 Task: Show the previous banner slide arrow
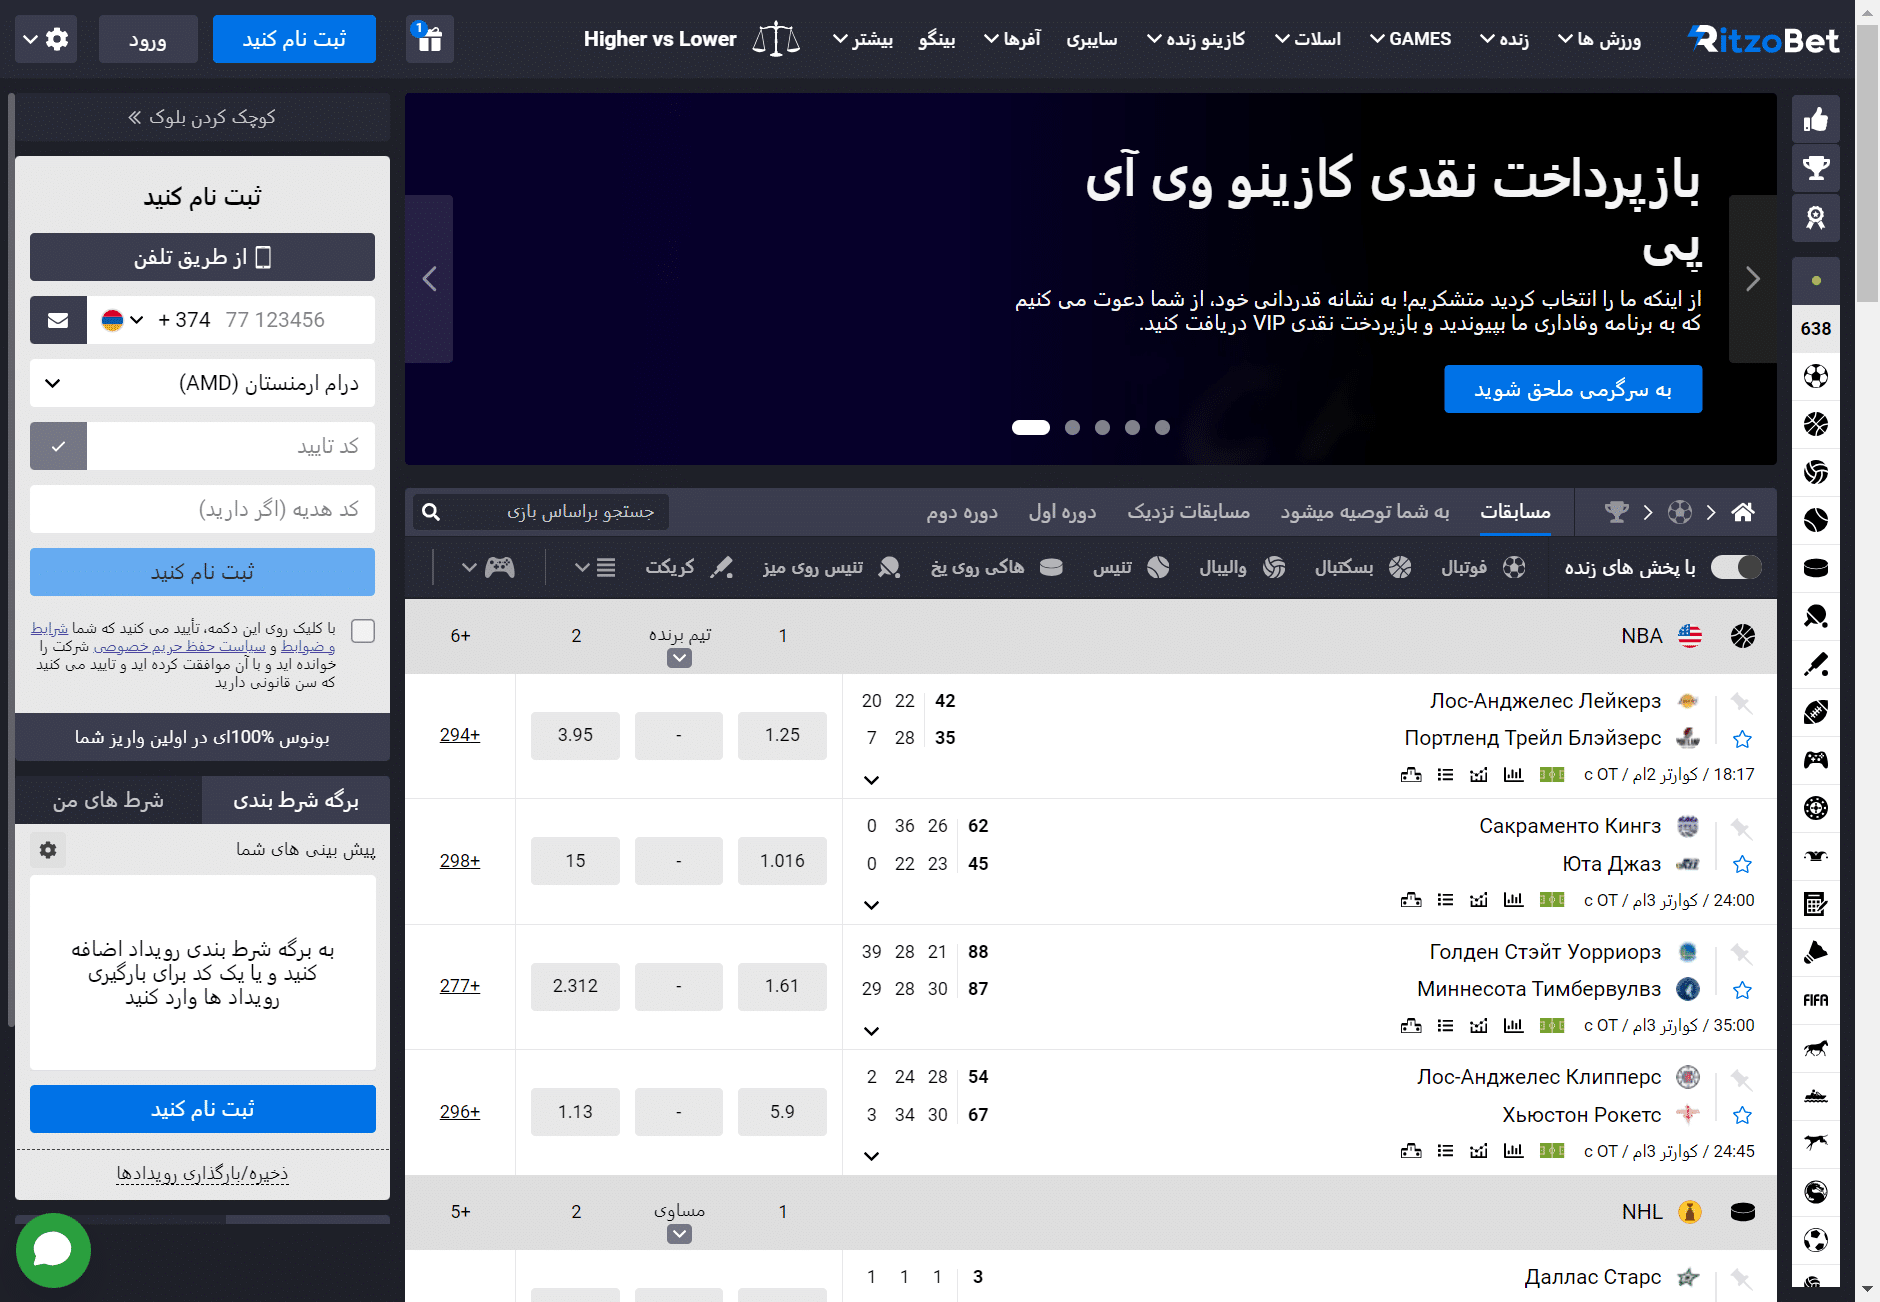point(430,279)
